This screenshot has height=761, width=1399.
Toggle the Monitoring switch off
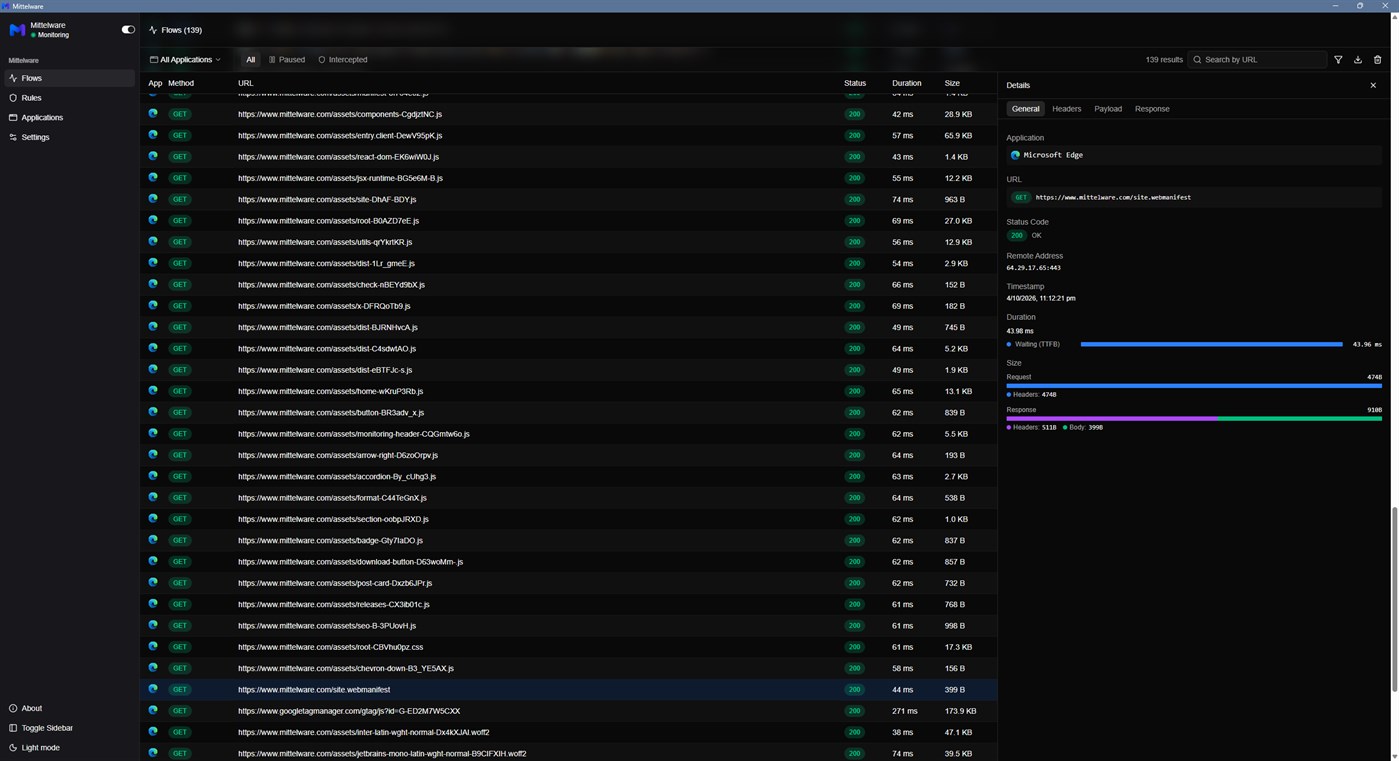(x=128, y=30)
